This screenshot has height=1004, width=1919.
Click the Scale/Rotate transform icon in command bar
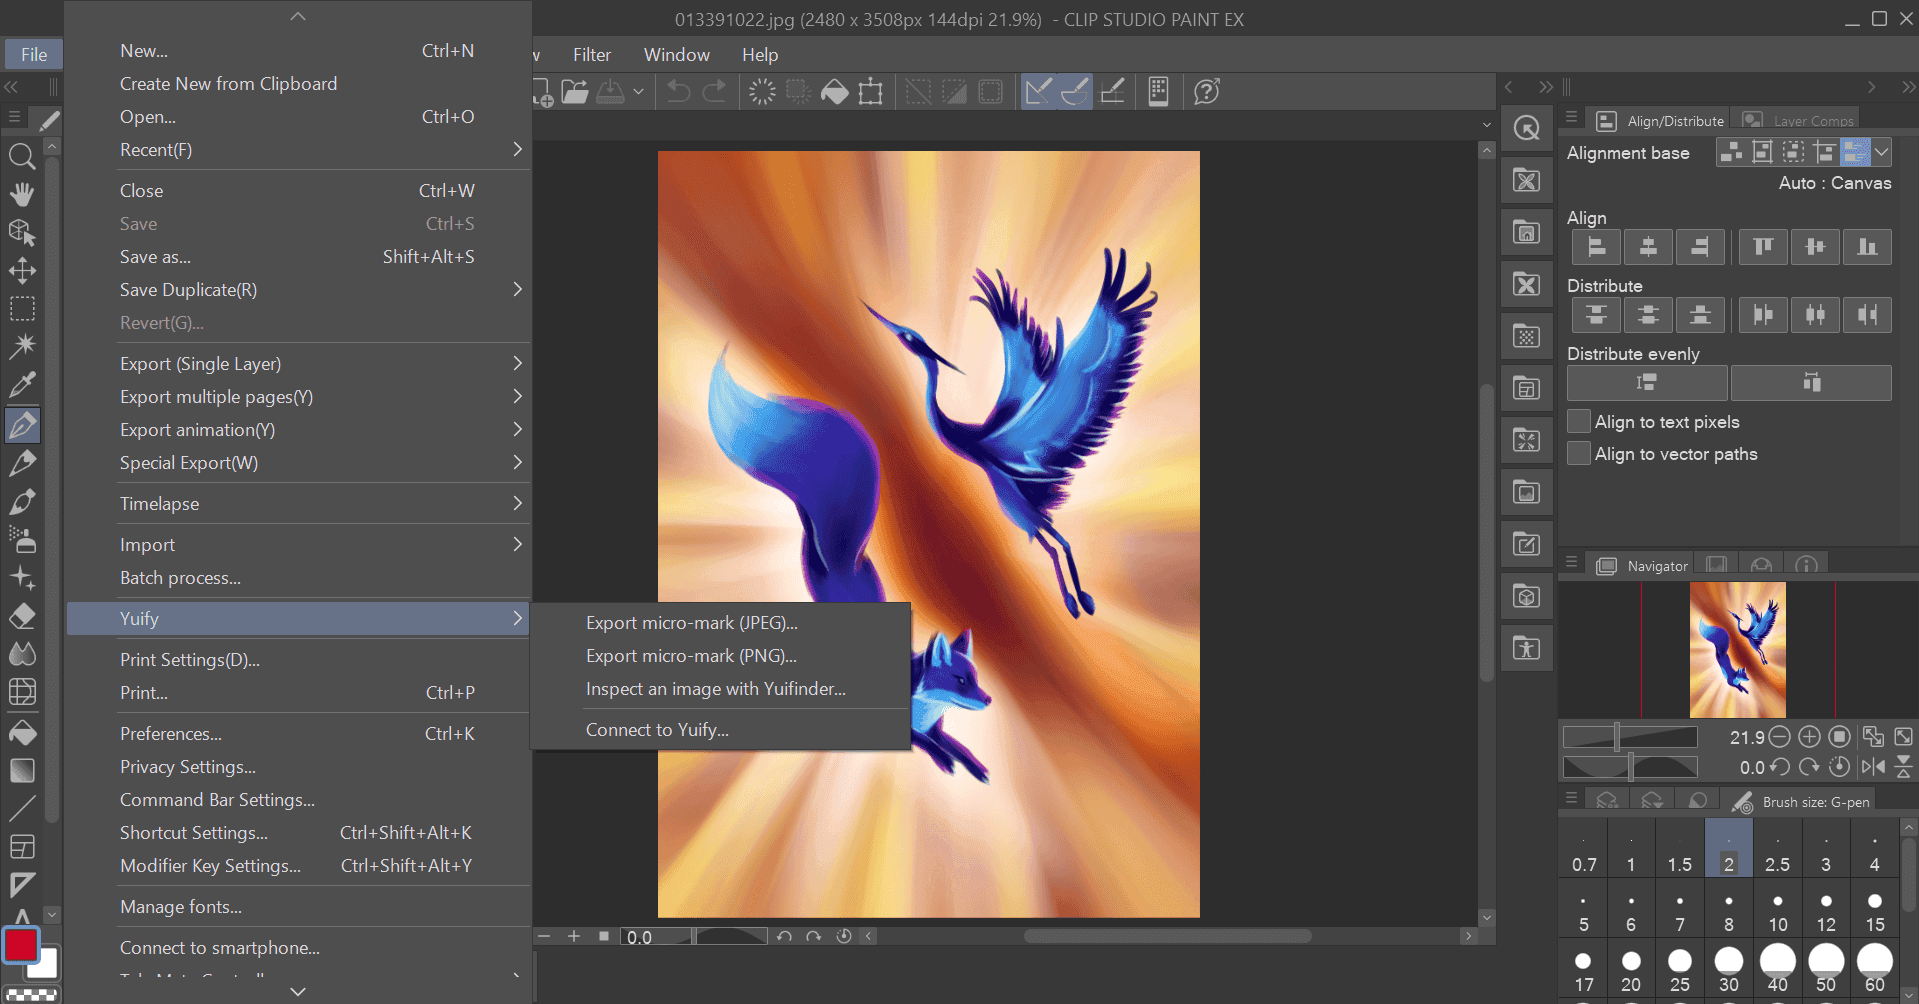coord(871,92)
